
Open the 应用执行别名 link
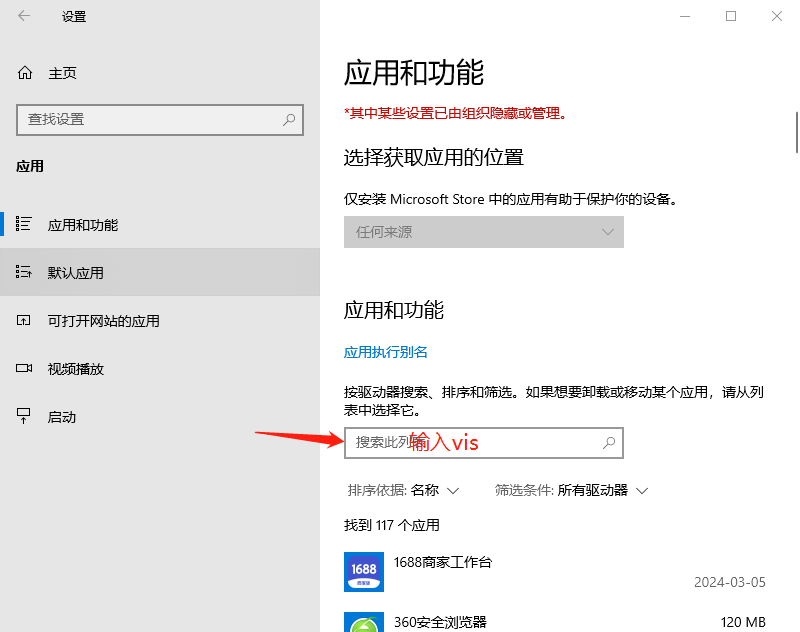[386, 352]
